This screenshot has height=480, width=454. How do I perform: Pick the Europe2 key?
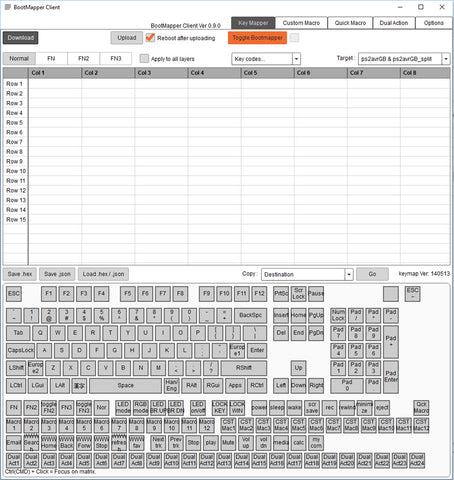35,368
